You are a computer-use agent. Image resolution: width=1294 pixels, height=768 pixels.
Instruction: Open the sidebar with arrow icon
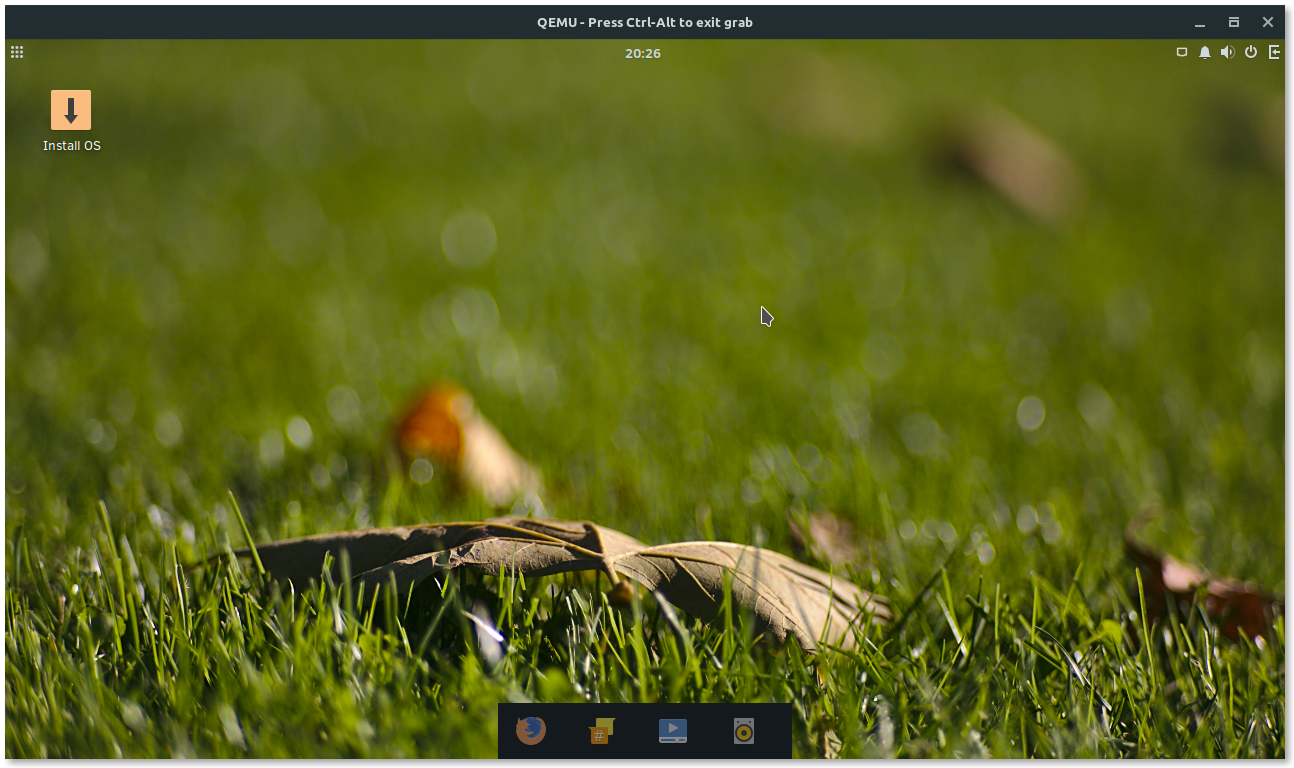(x=1274, y=52)
